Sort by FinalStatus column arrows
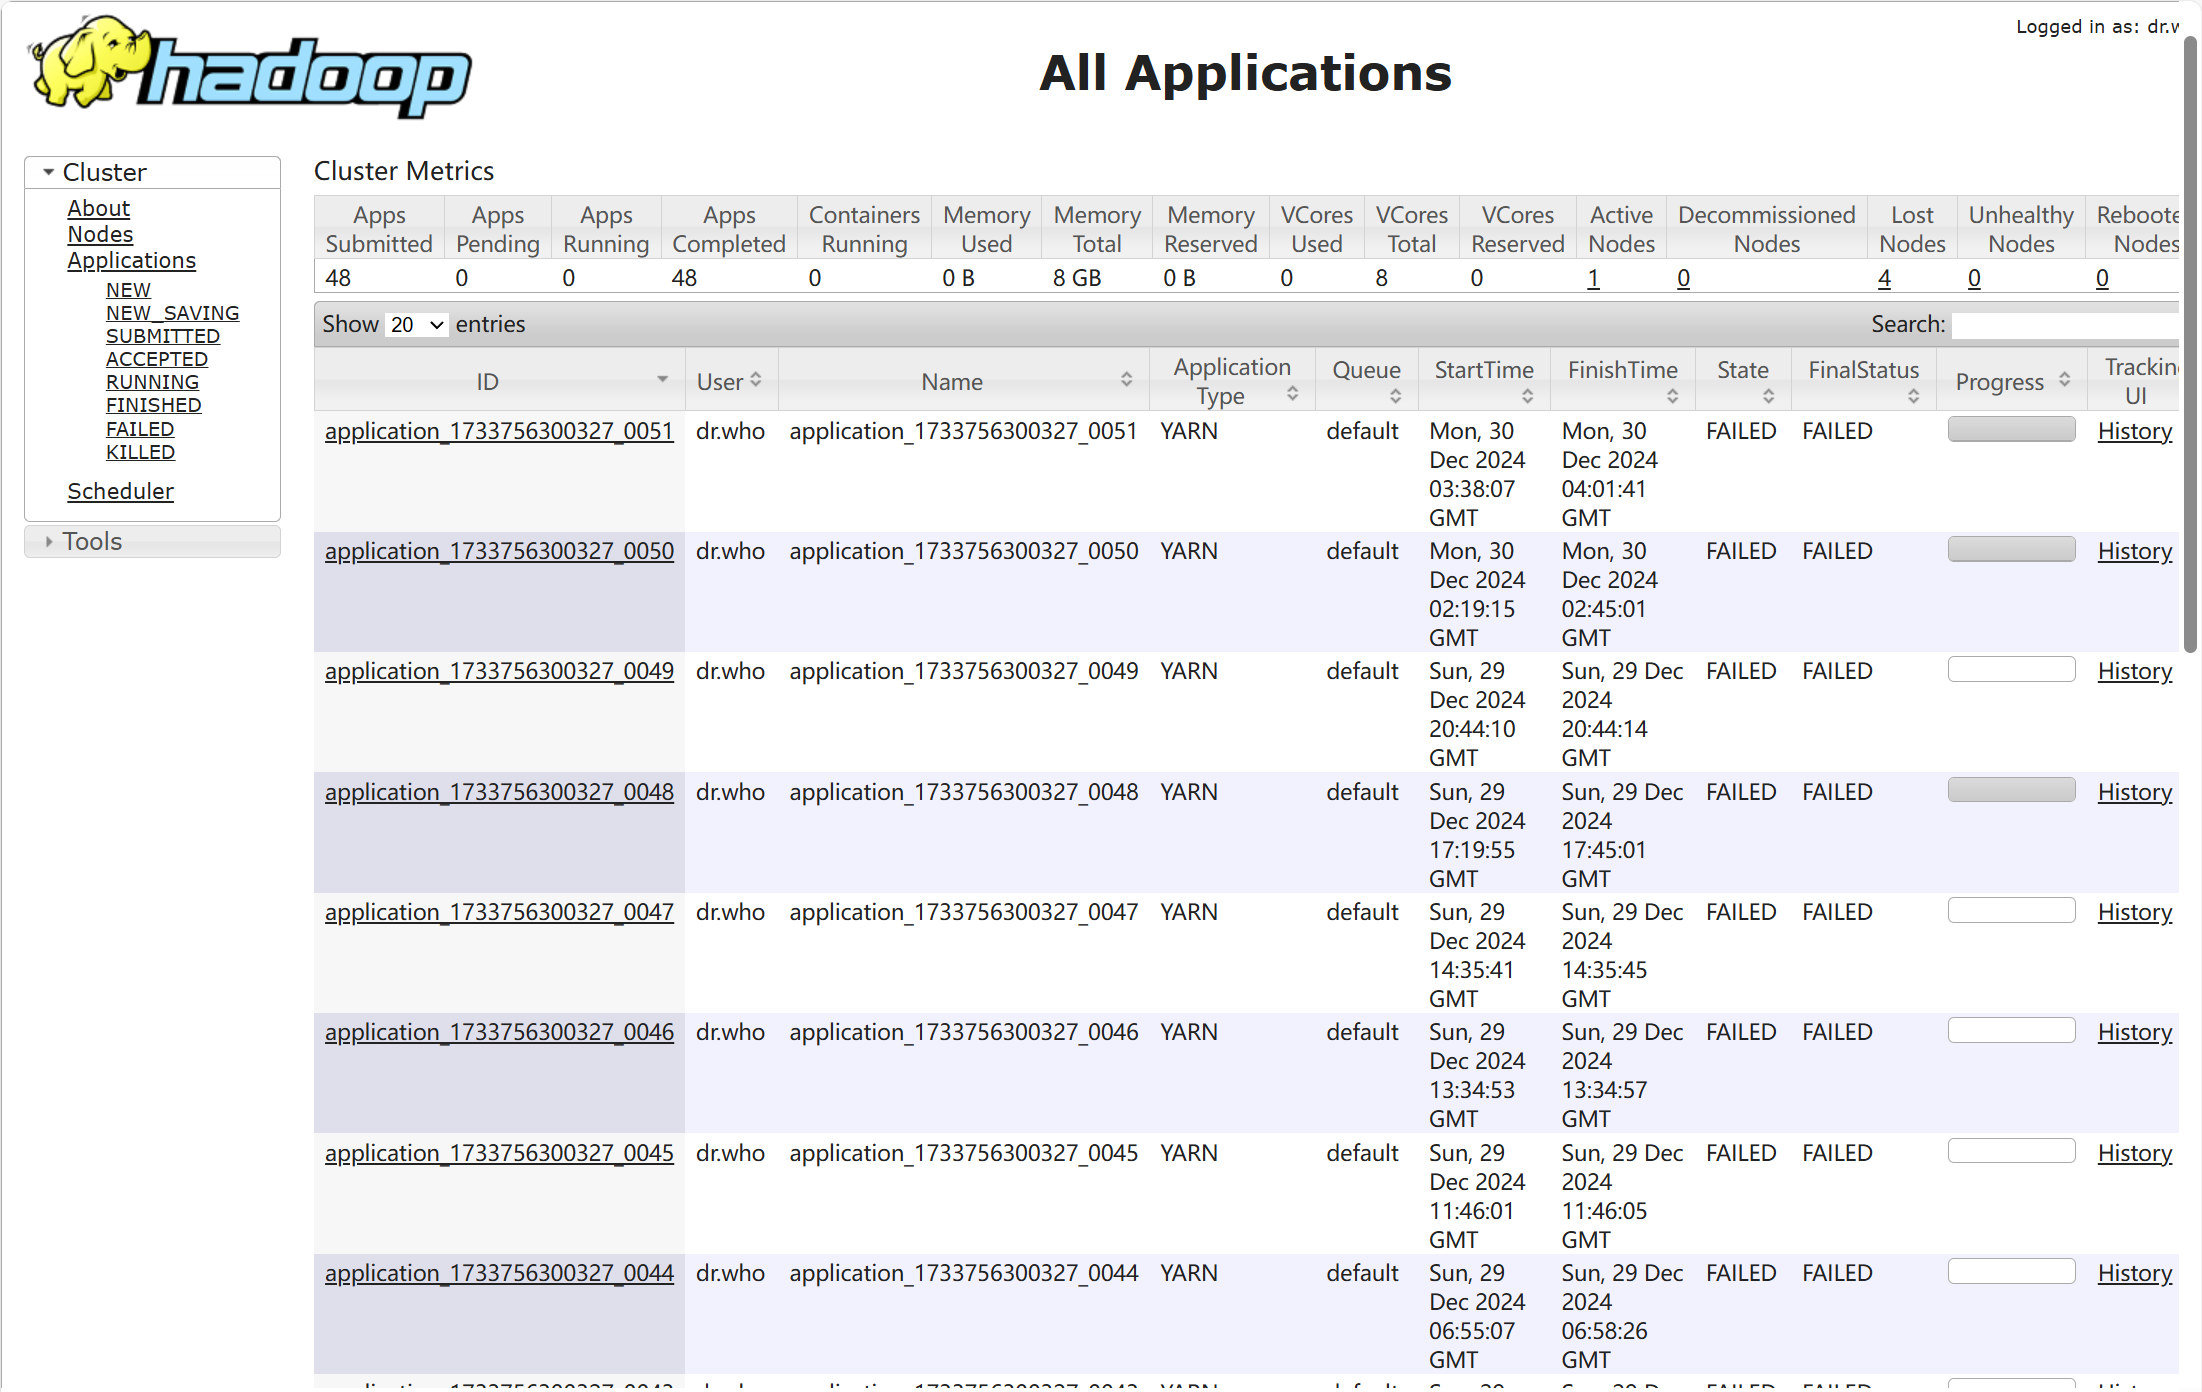Image resolution: width=2202 pixels, height=1392 pixels. (1913, 397)
